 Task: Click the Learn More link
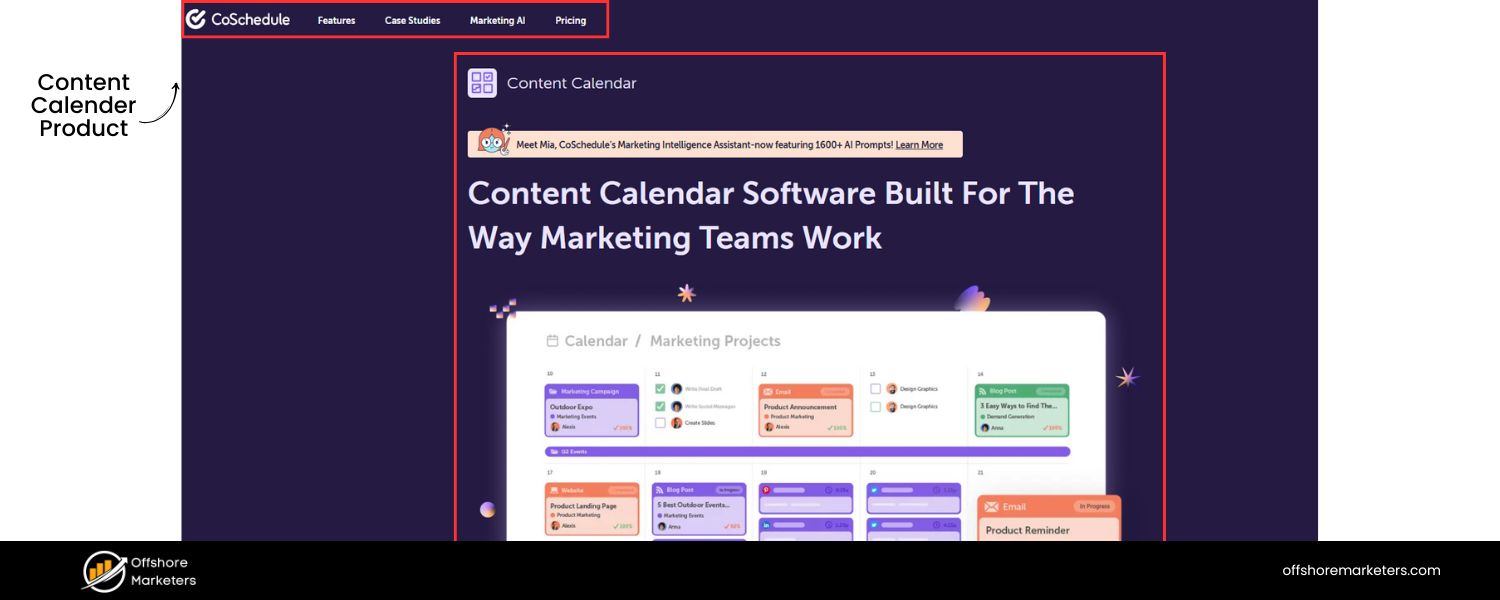918,144
